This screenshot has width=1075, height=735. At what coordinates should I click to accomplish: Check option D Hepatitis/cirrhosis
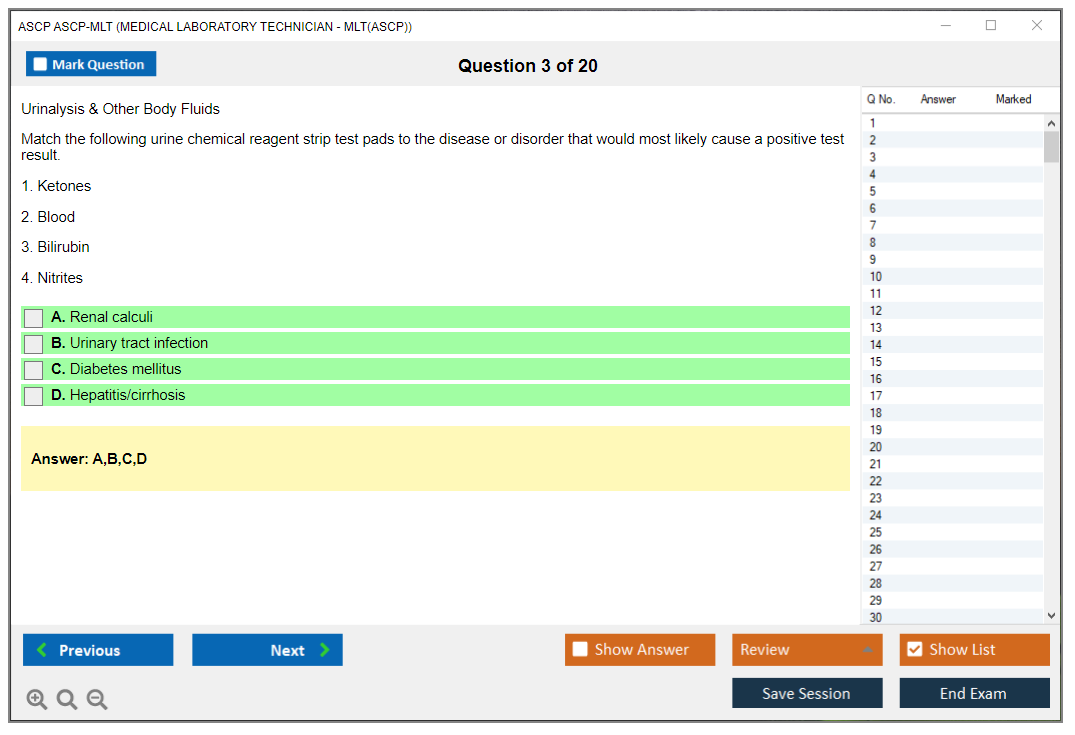(x=34, y=396)
